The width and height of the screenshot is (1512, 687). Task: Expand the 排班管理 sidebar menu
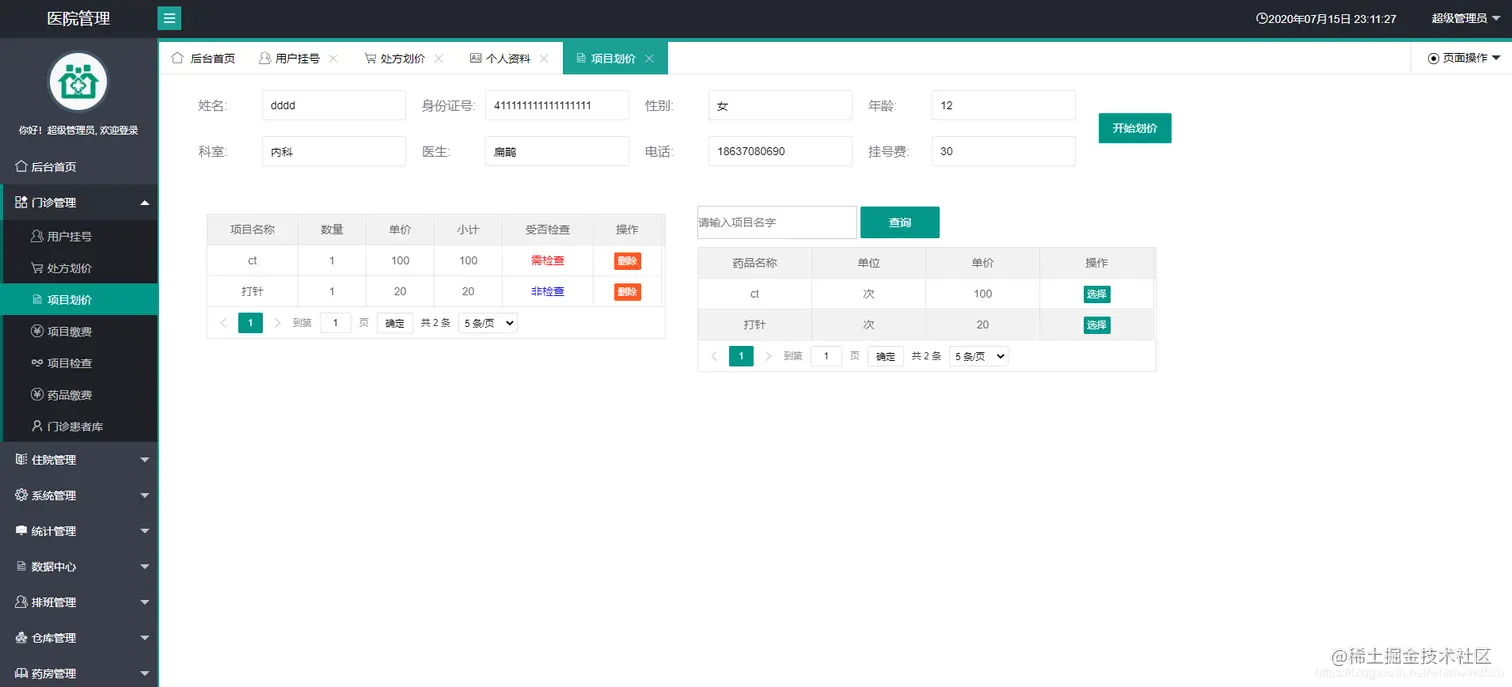click(79, 602)
